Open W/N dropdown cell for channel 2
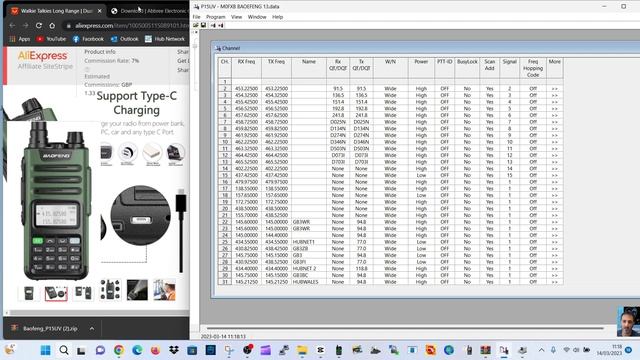The image size is (640, 360). pyautogui.click(x=390, y=89)
